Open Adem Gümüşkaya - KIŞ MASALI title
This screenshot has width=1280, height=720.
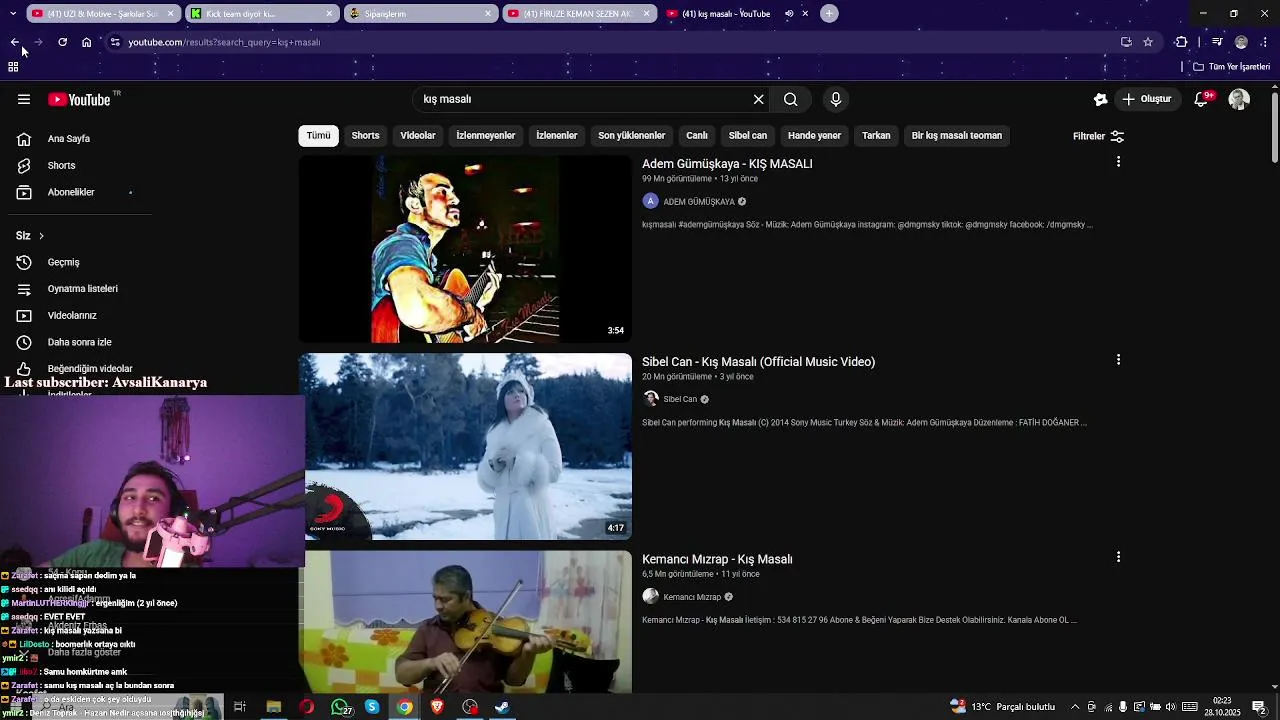coord(727,164)
